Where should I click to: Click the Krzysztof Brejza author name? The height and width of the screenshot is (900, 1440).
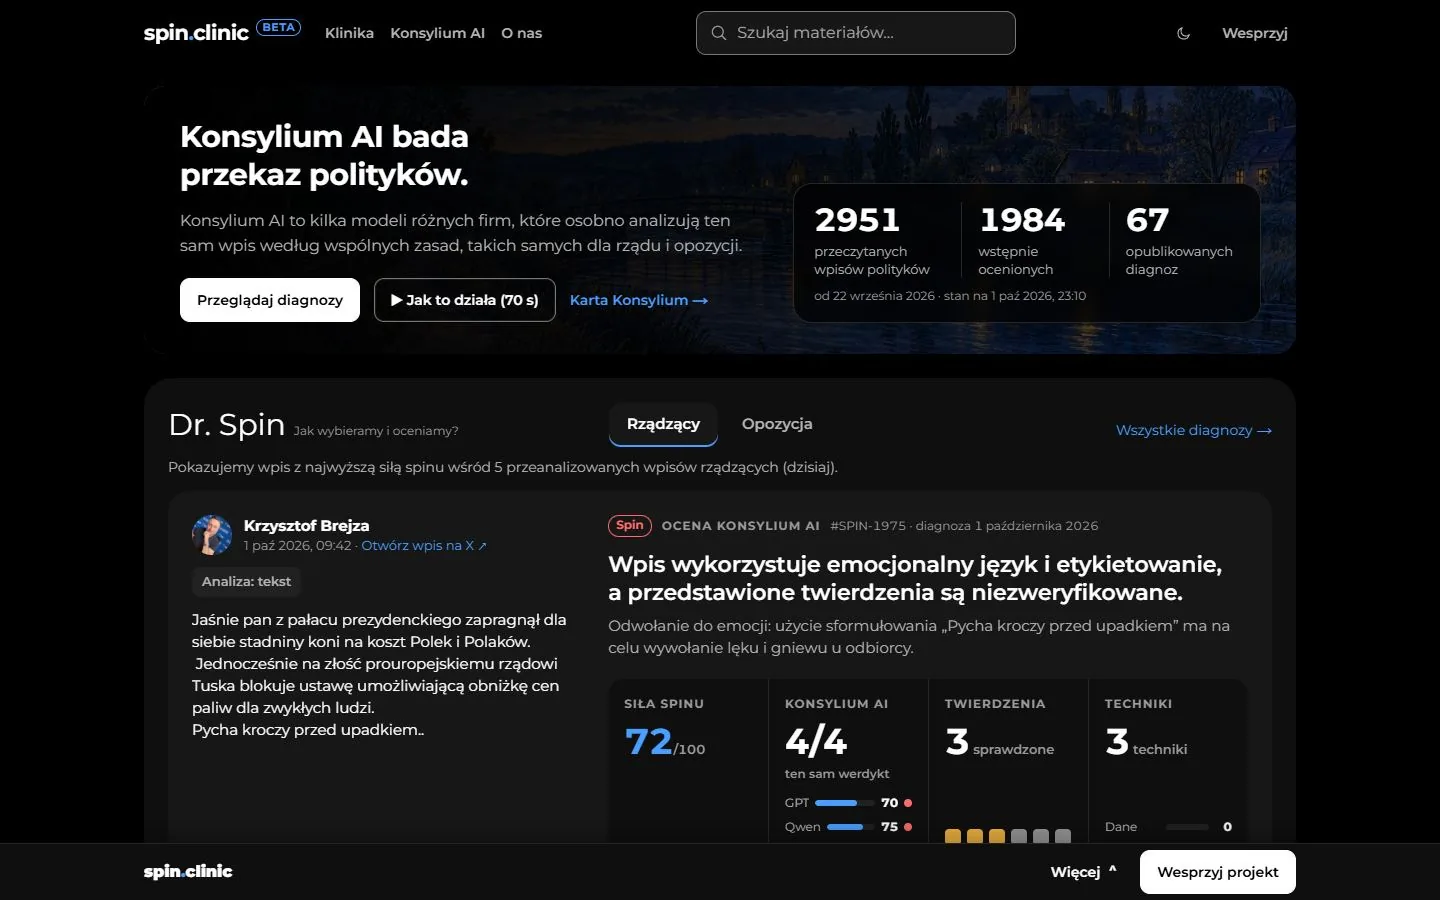coord(306,525)
